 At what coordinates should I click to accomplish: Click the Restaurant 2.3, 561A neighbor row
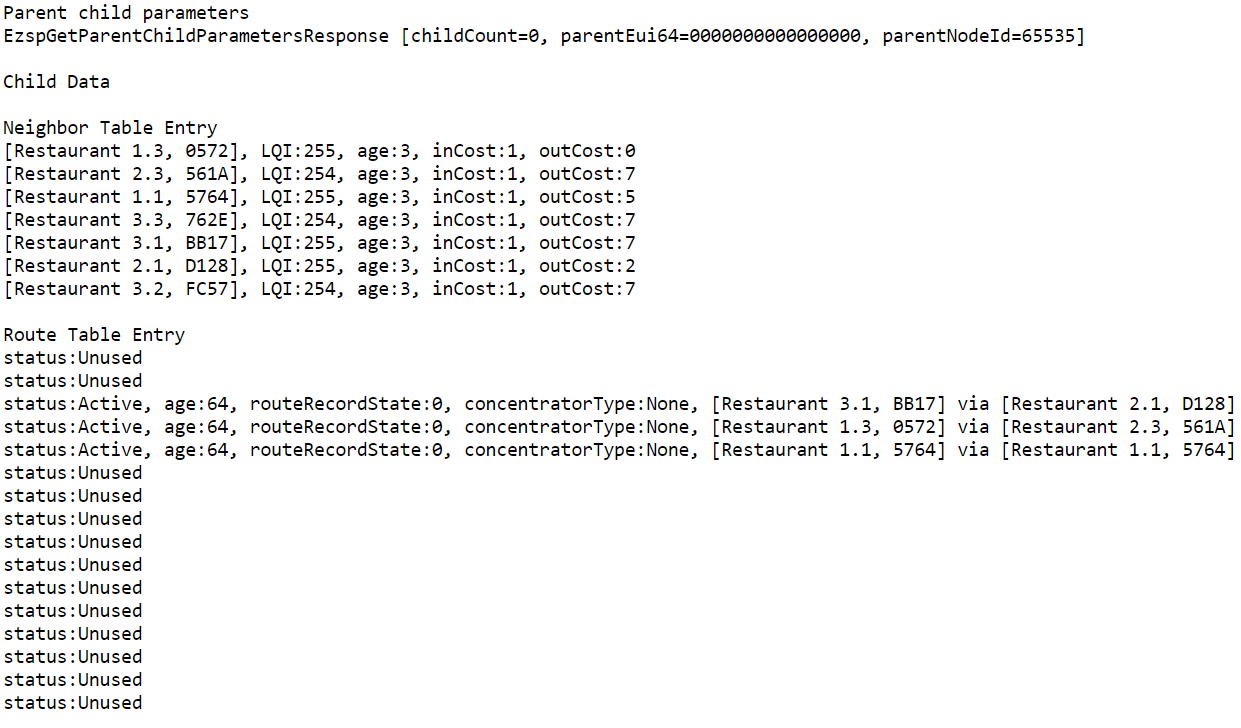coord(320,174)
